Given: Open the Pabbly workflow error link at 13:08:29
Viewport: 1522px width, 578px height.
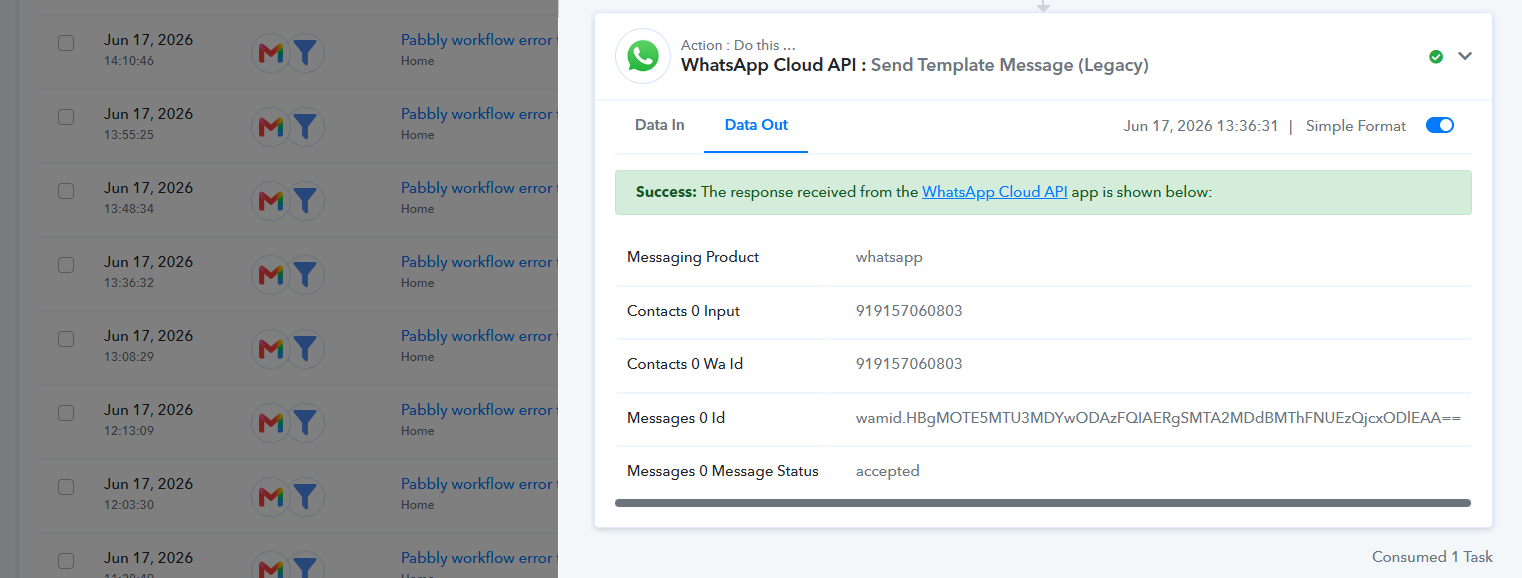Looking at the screenshot, I should pos(479,336).
